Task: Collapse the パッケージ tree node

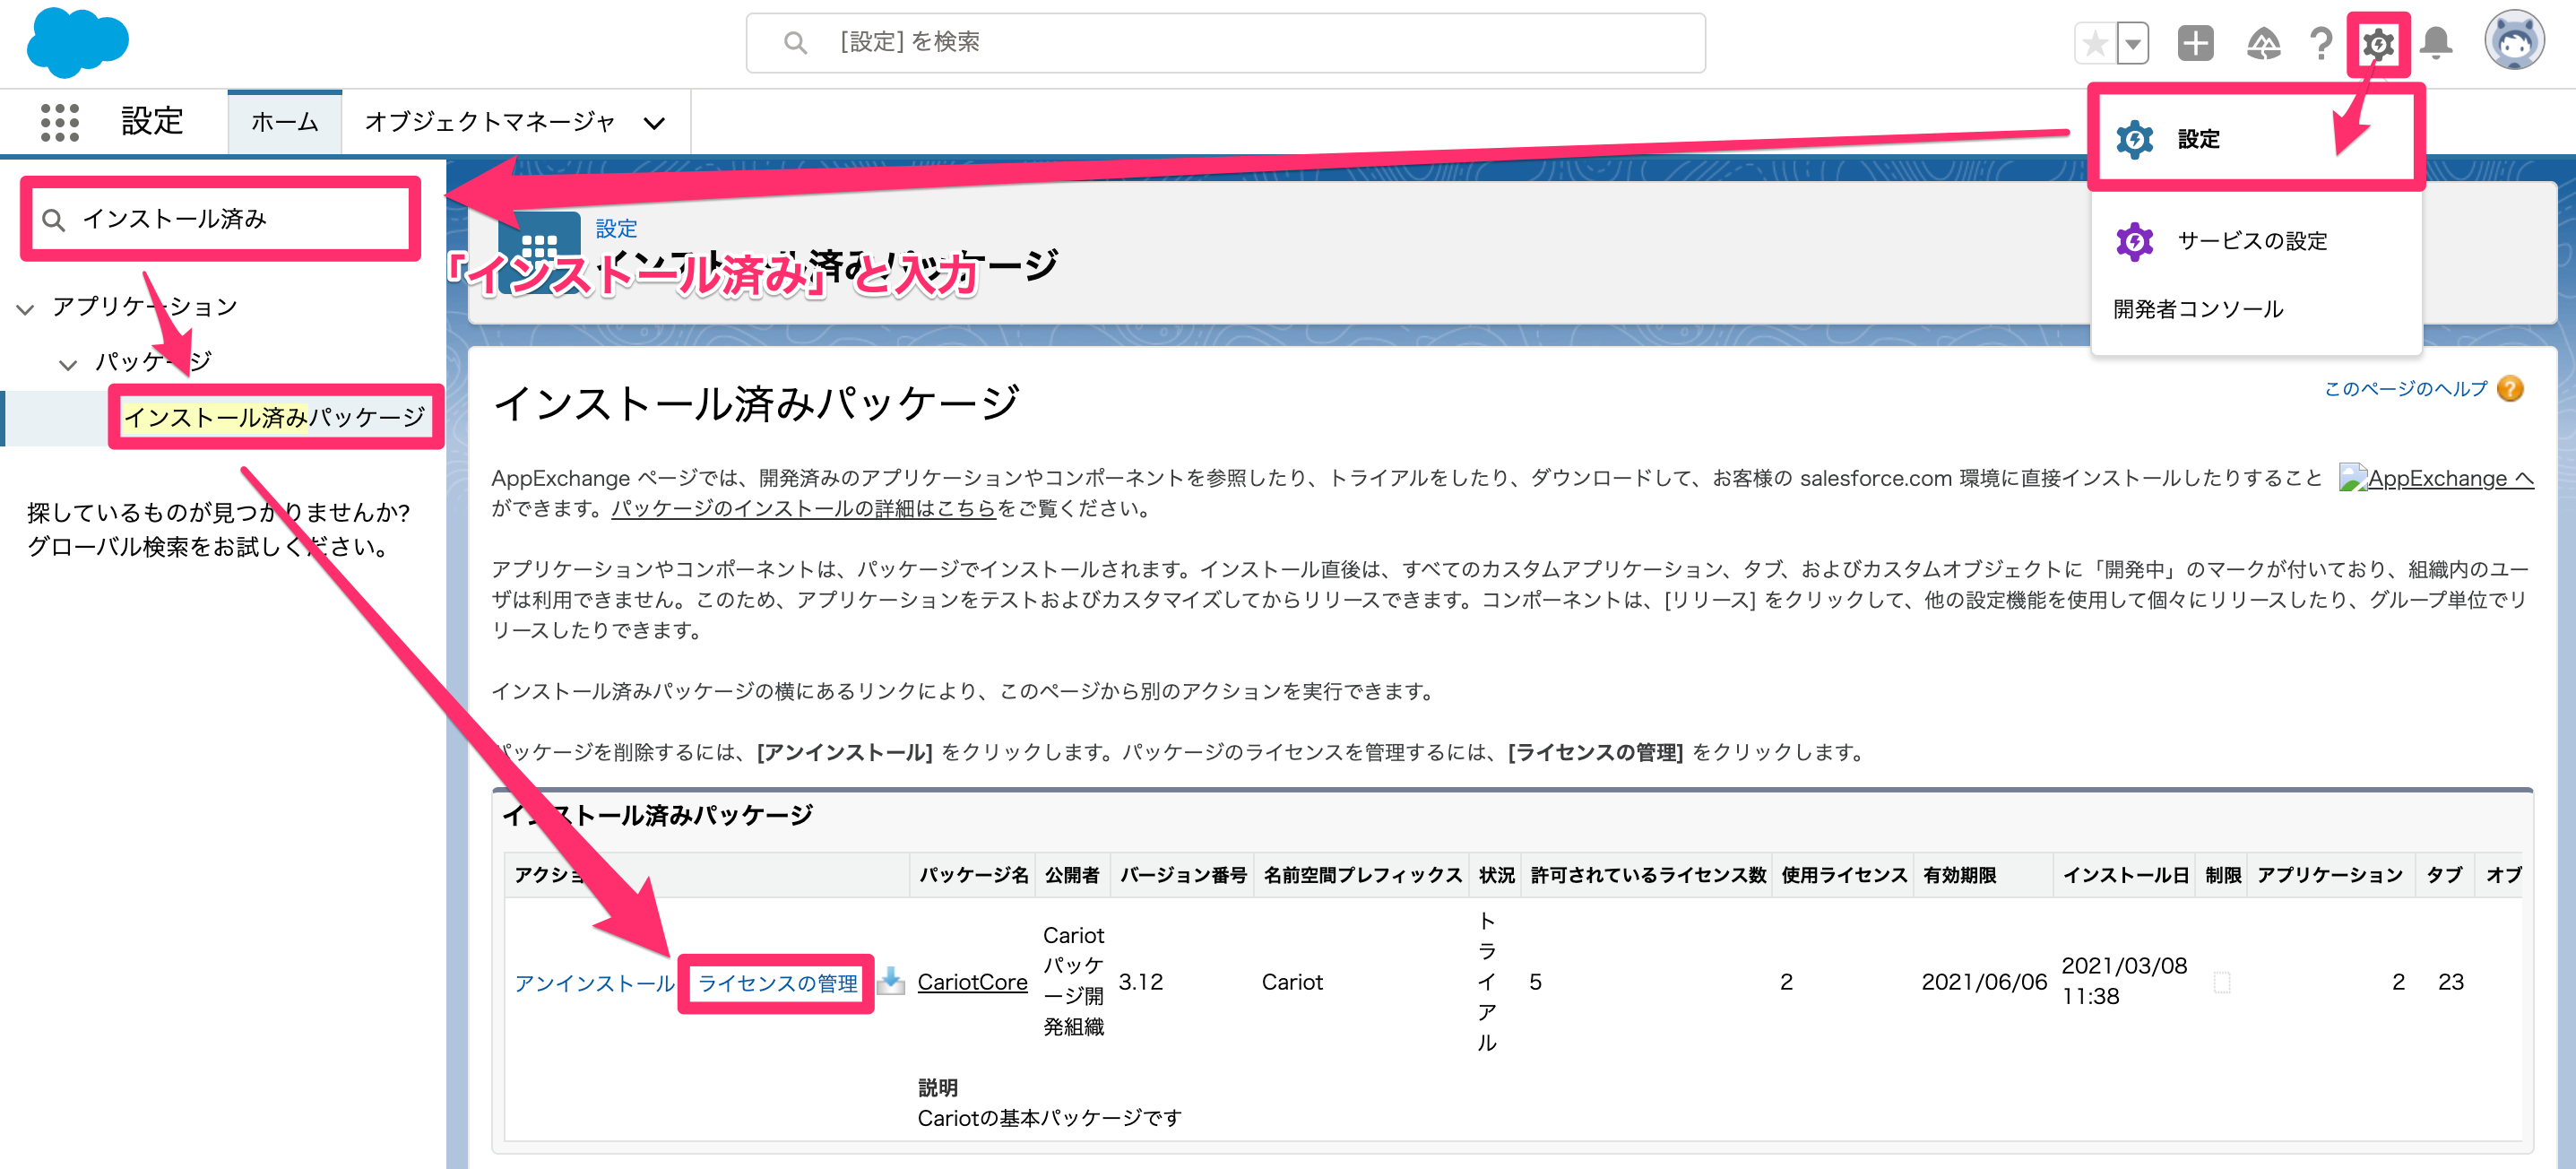Action: (68, 365)
